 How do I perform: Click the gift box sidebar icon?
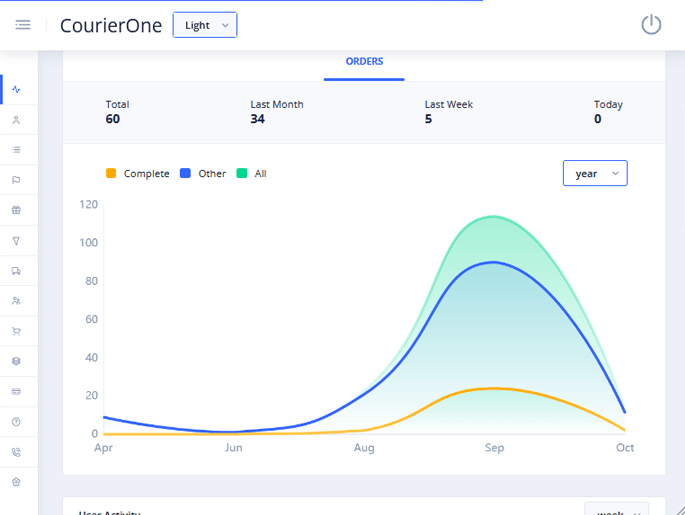[16, 210]
